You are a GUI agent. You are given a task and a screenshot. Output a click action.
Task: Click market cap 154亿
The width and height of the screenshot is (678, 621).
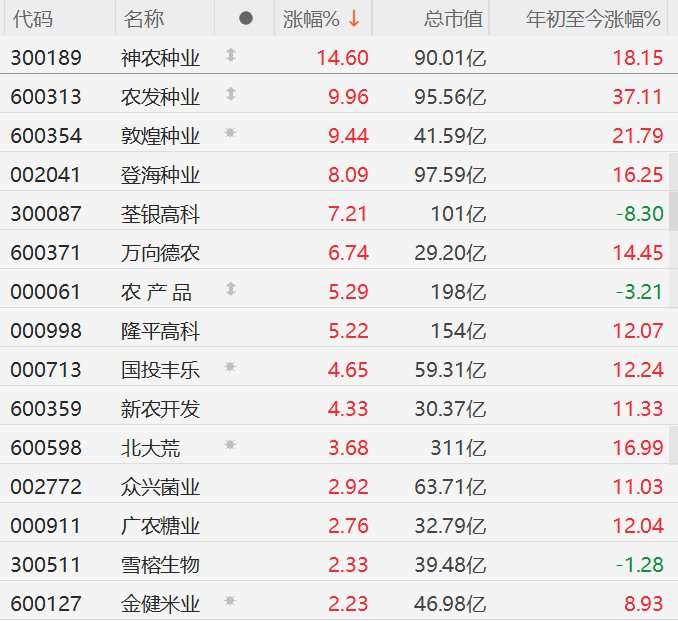coord(458,332)
